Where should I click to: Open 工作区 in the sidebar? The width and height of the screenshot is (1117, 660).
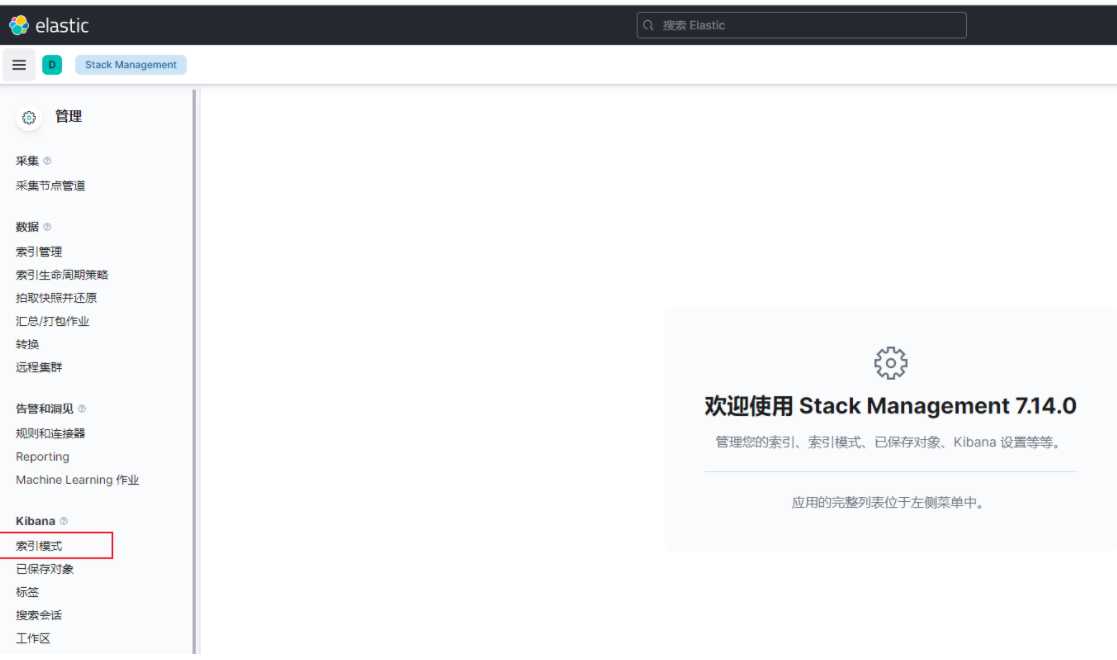point(33,639)
